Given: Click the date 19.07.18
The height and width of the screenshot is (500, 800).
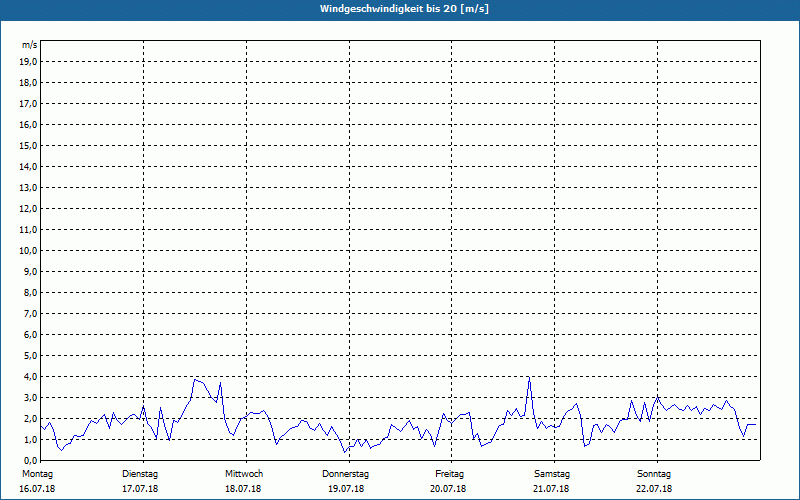Looking at the screenshot, I should point(346,489).
